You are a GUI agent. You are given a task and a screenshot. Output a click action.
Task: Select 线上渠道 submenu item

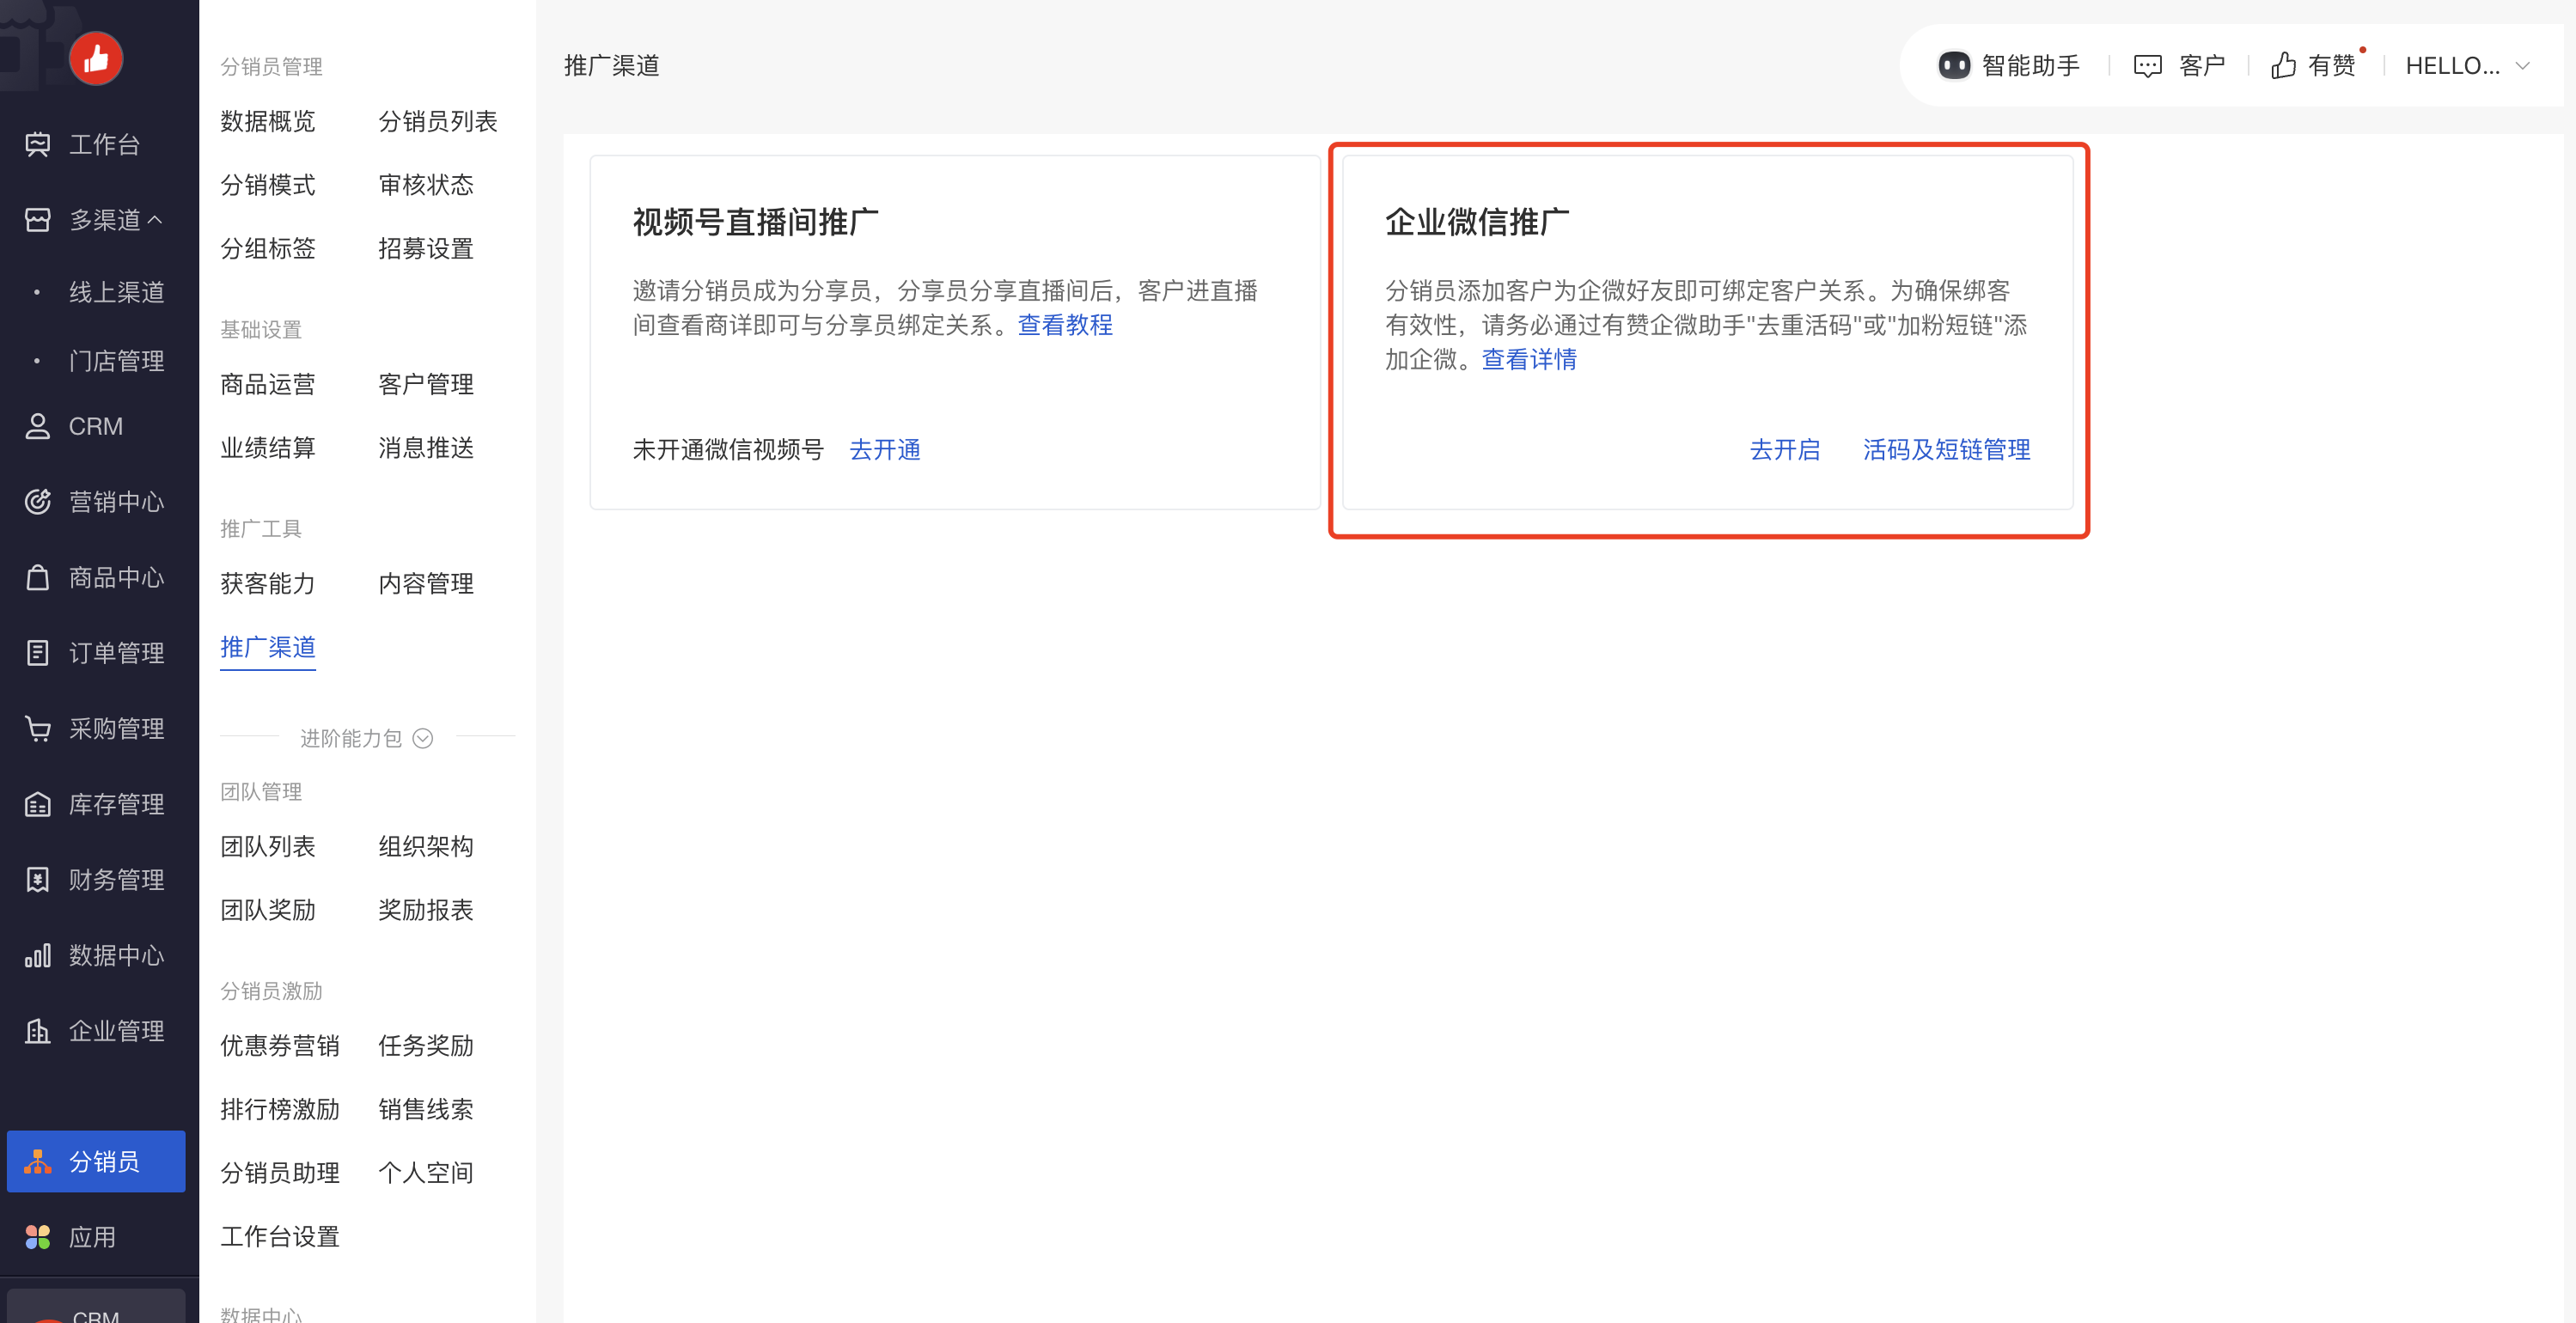pyautogui.click(x=116, y=292)
